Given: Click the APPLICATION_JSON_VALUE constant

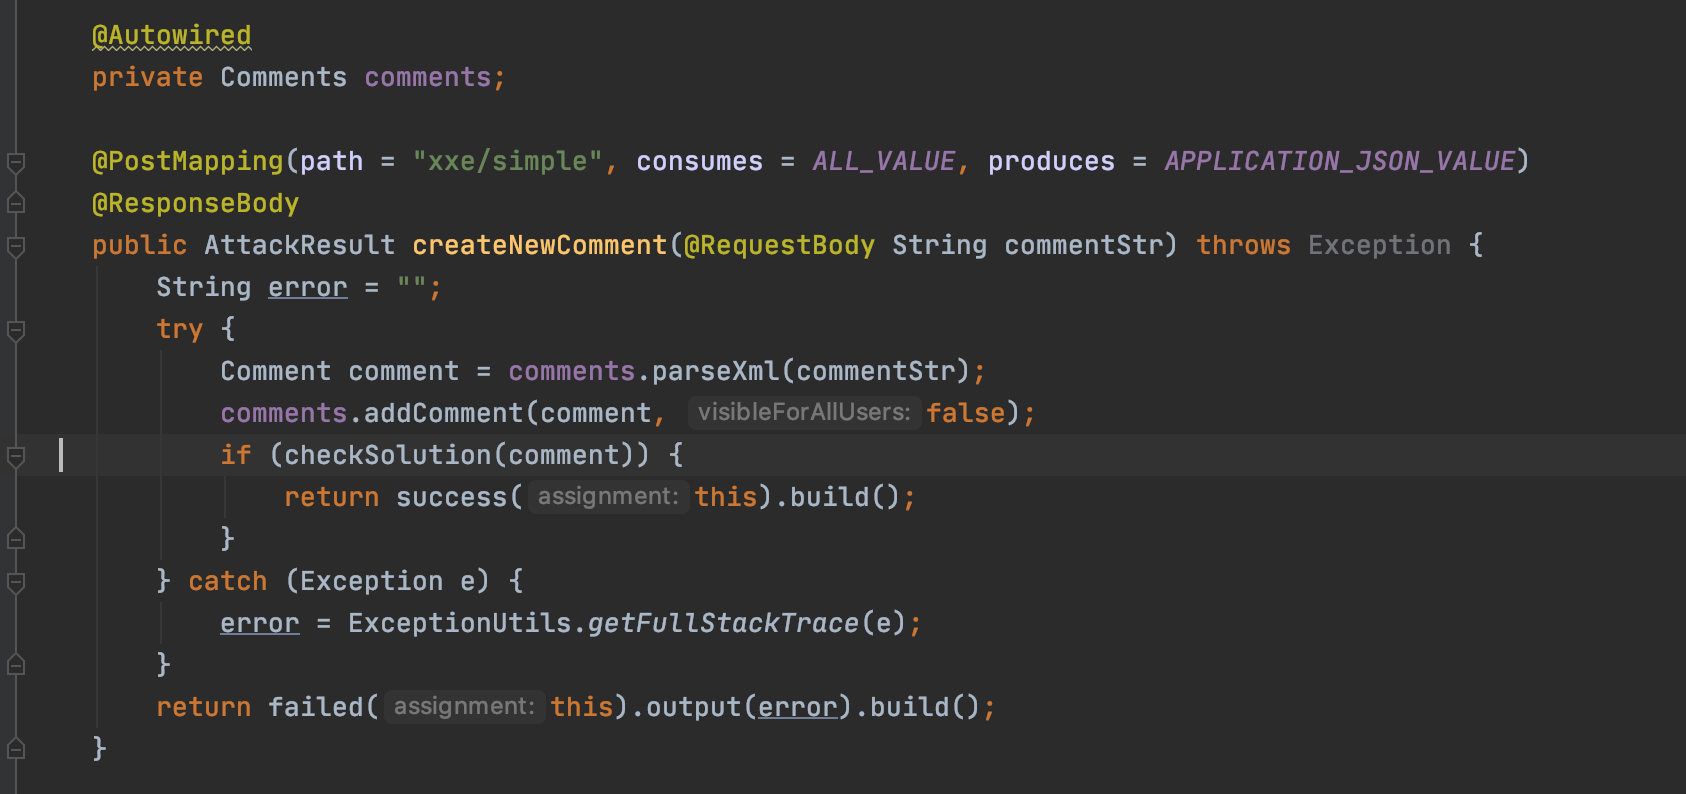Looking at the screenshot, I should (x=1339, y=161).
